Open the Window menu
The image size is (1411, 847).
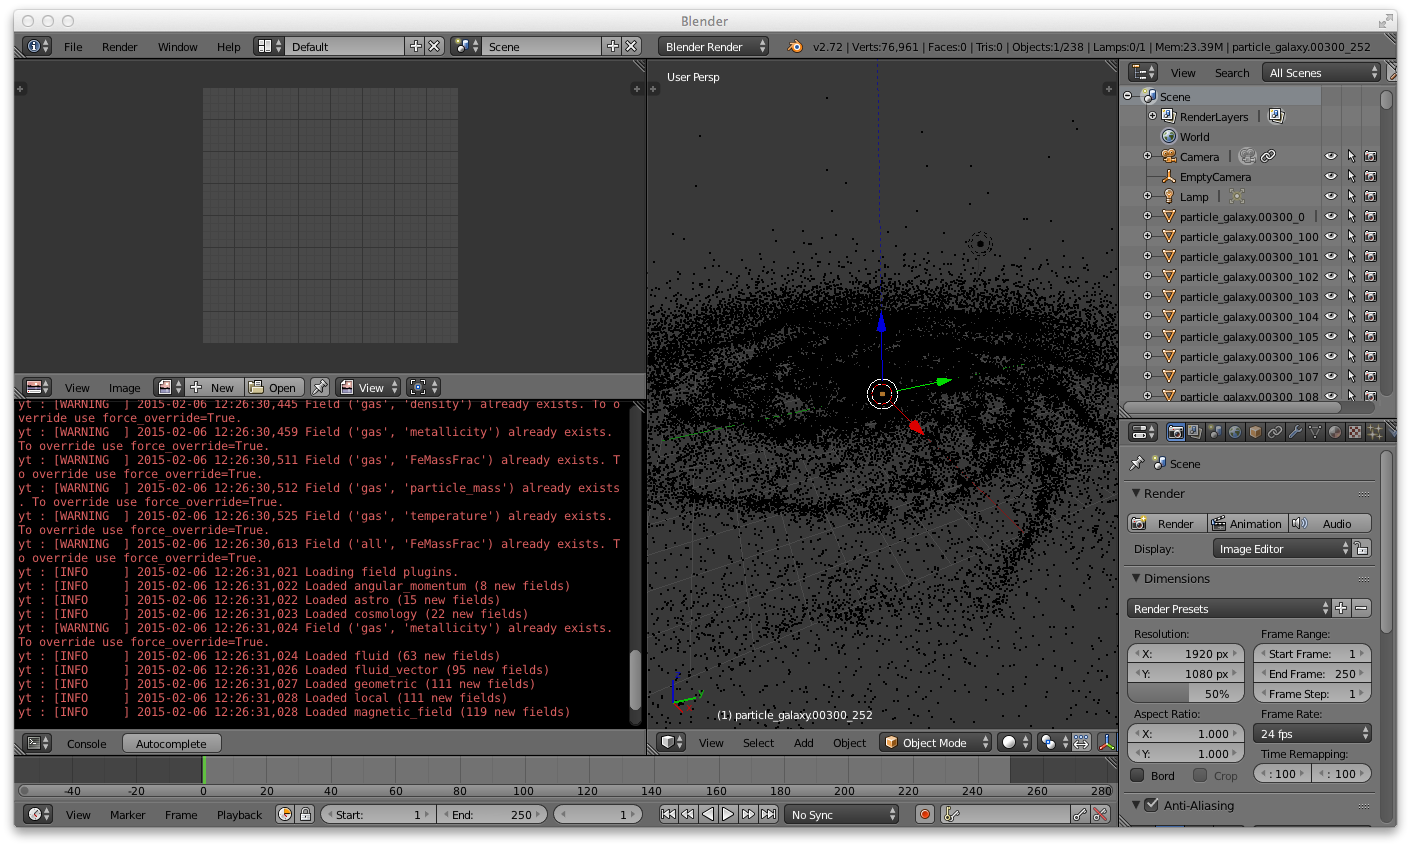tap(177, 46)
